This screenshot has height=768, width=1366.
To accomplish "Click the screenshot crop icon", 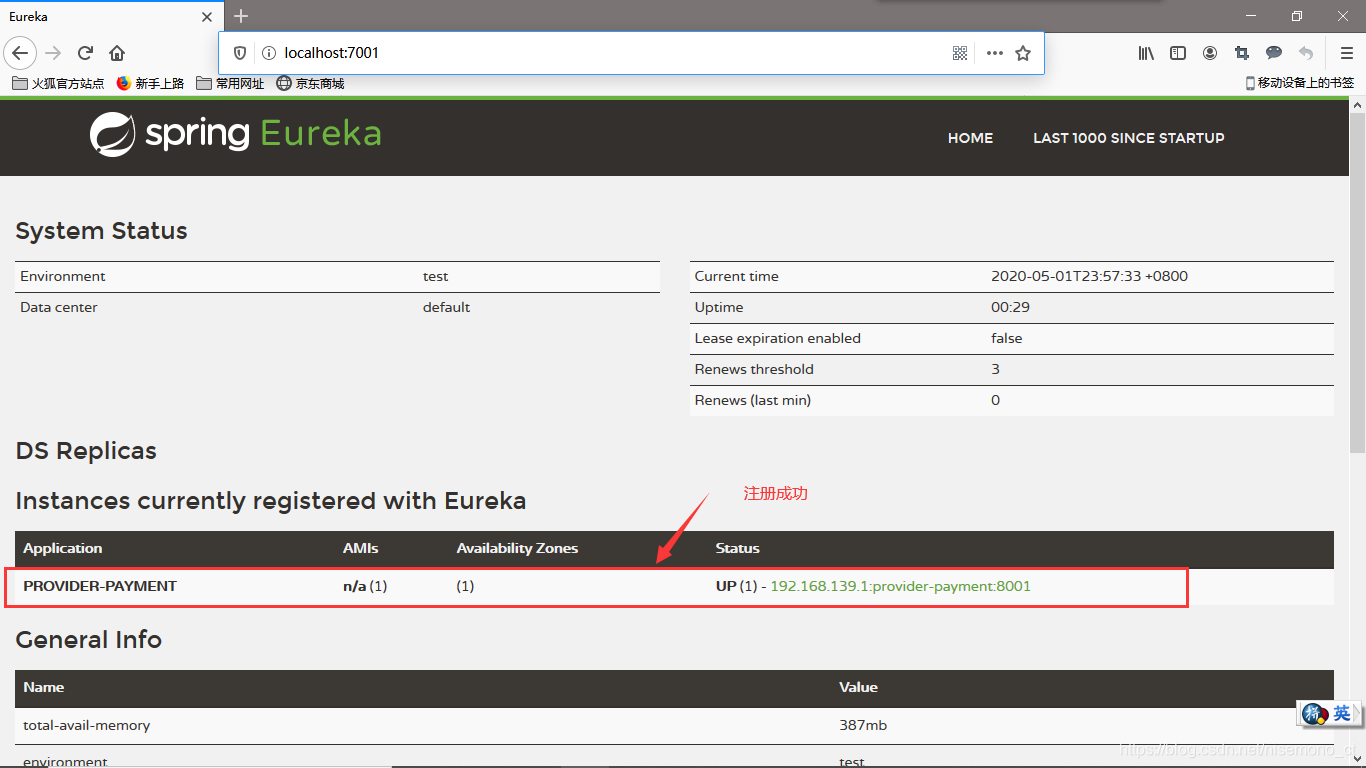I will [1242, 53].
